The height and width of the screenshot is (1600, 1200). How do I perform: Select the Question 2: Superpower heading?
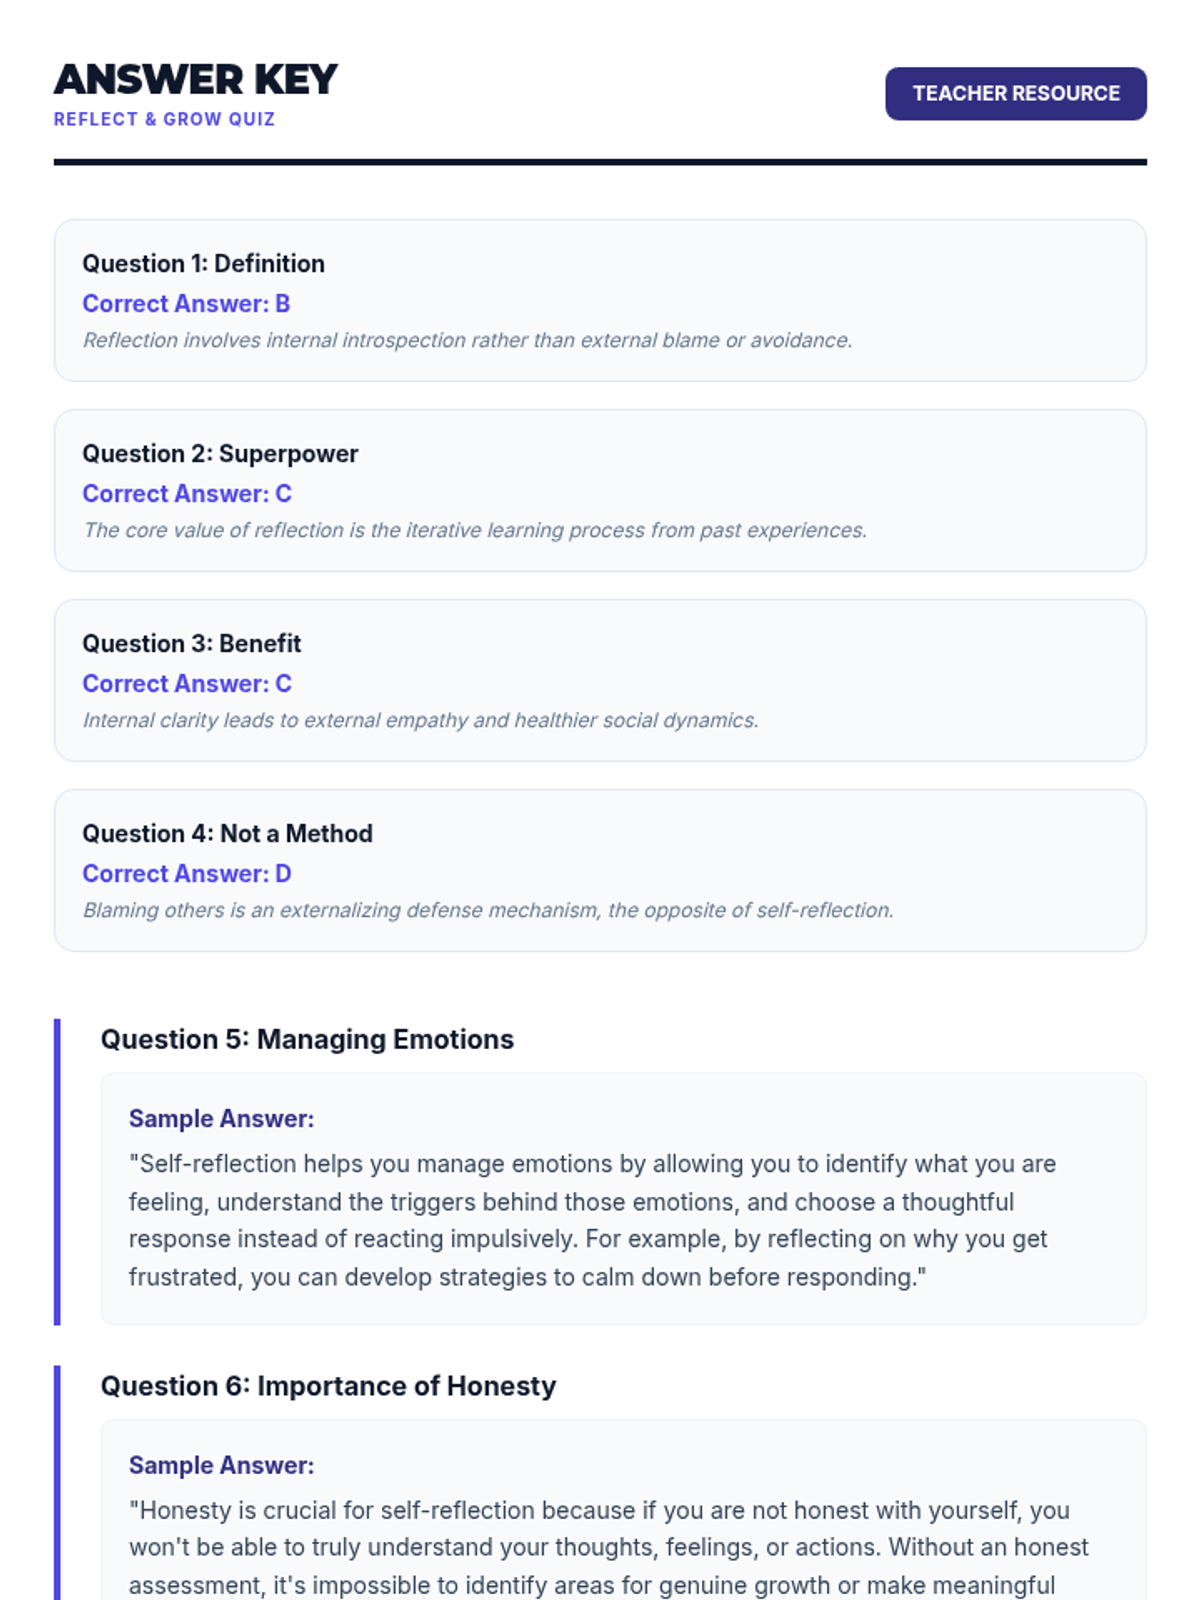point(220,454)
